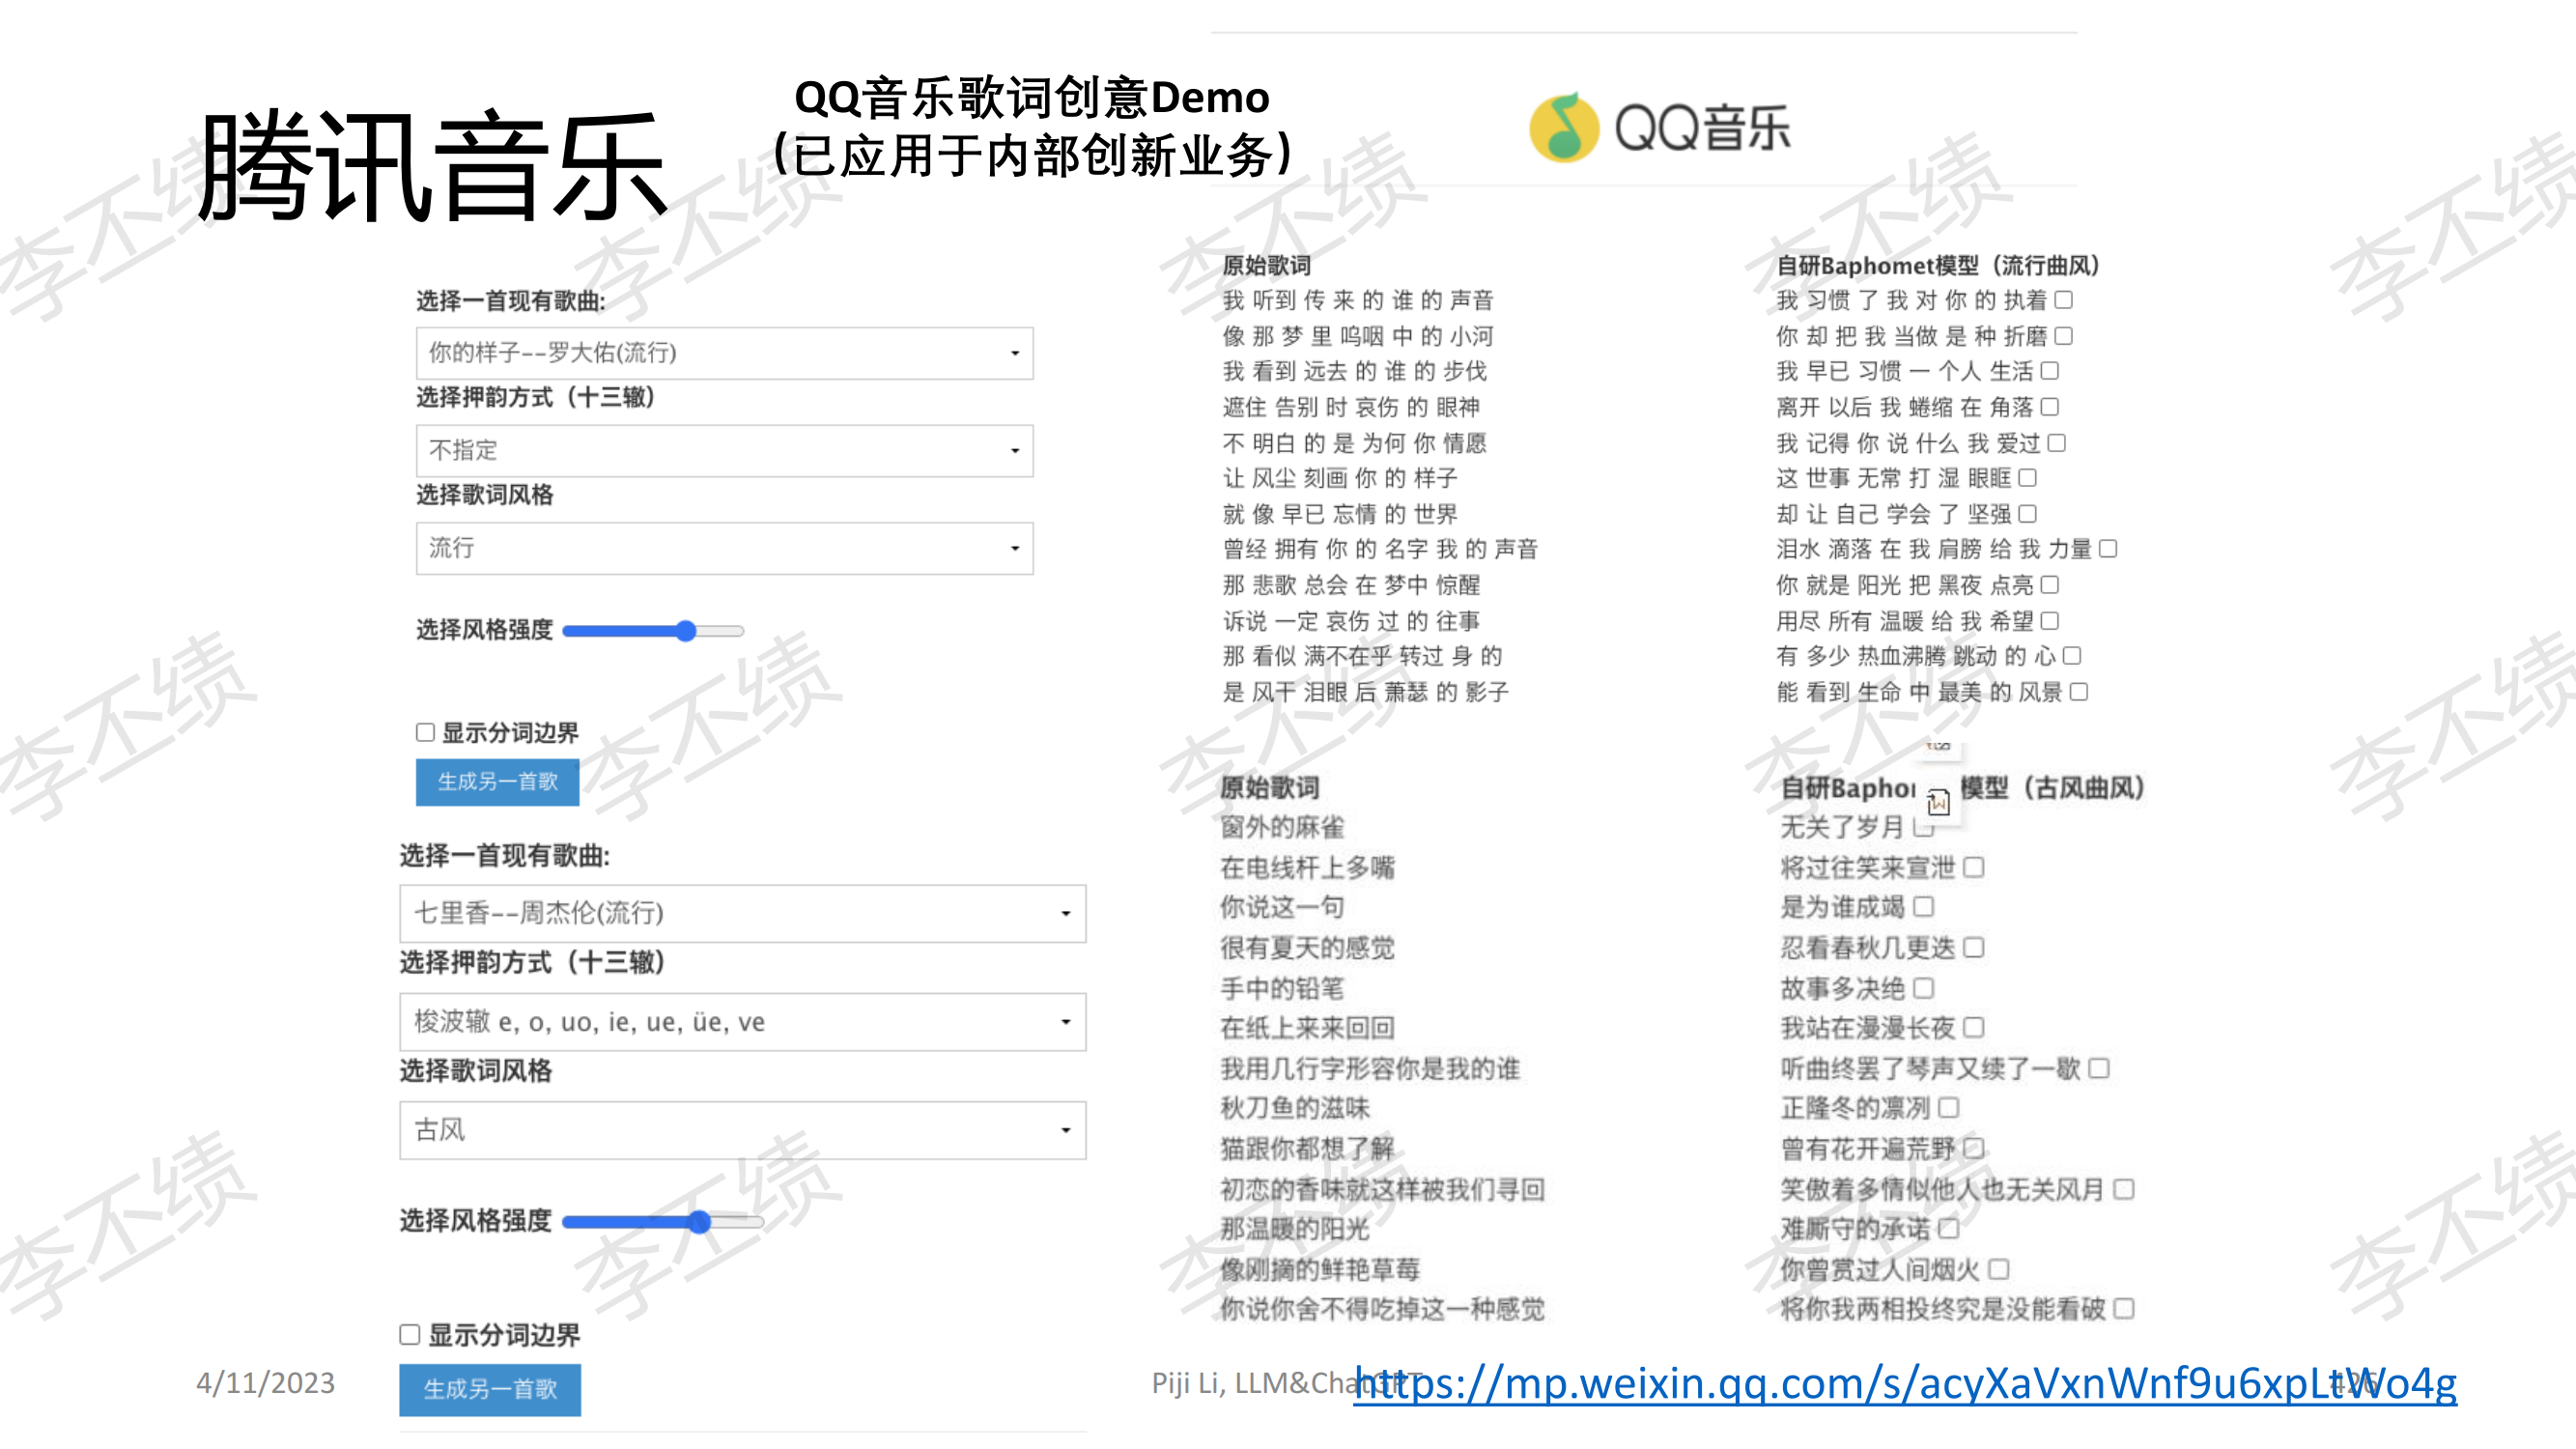Check the box after 曾有花开遍荒野
This screenshot has height=1449, width=2576.
[1973, 1149]
